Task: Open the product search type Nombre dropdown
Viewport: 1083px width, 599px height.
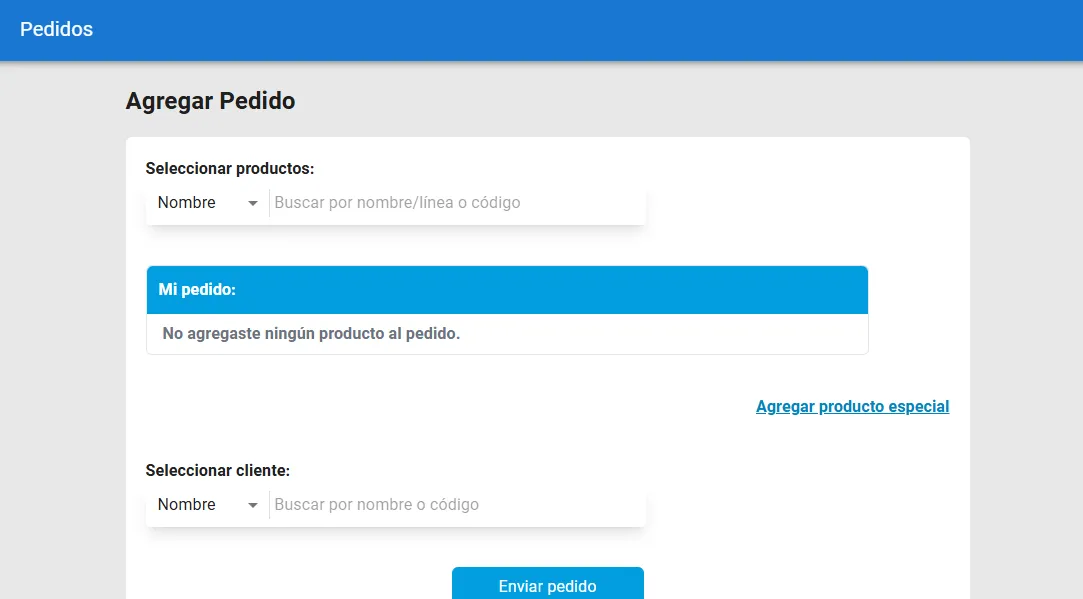Action: point(207,203)
